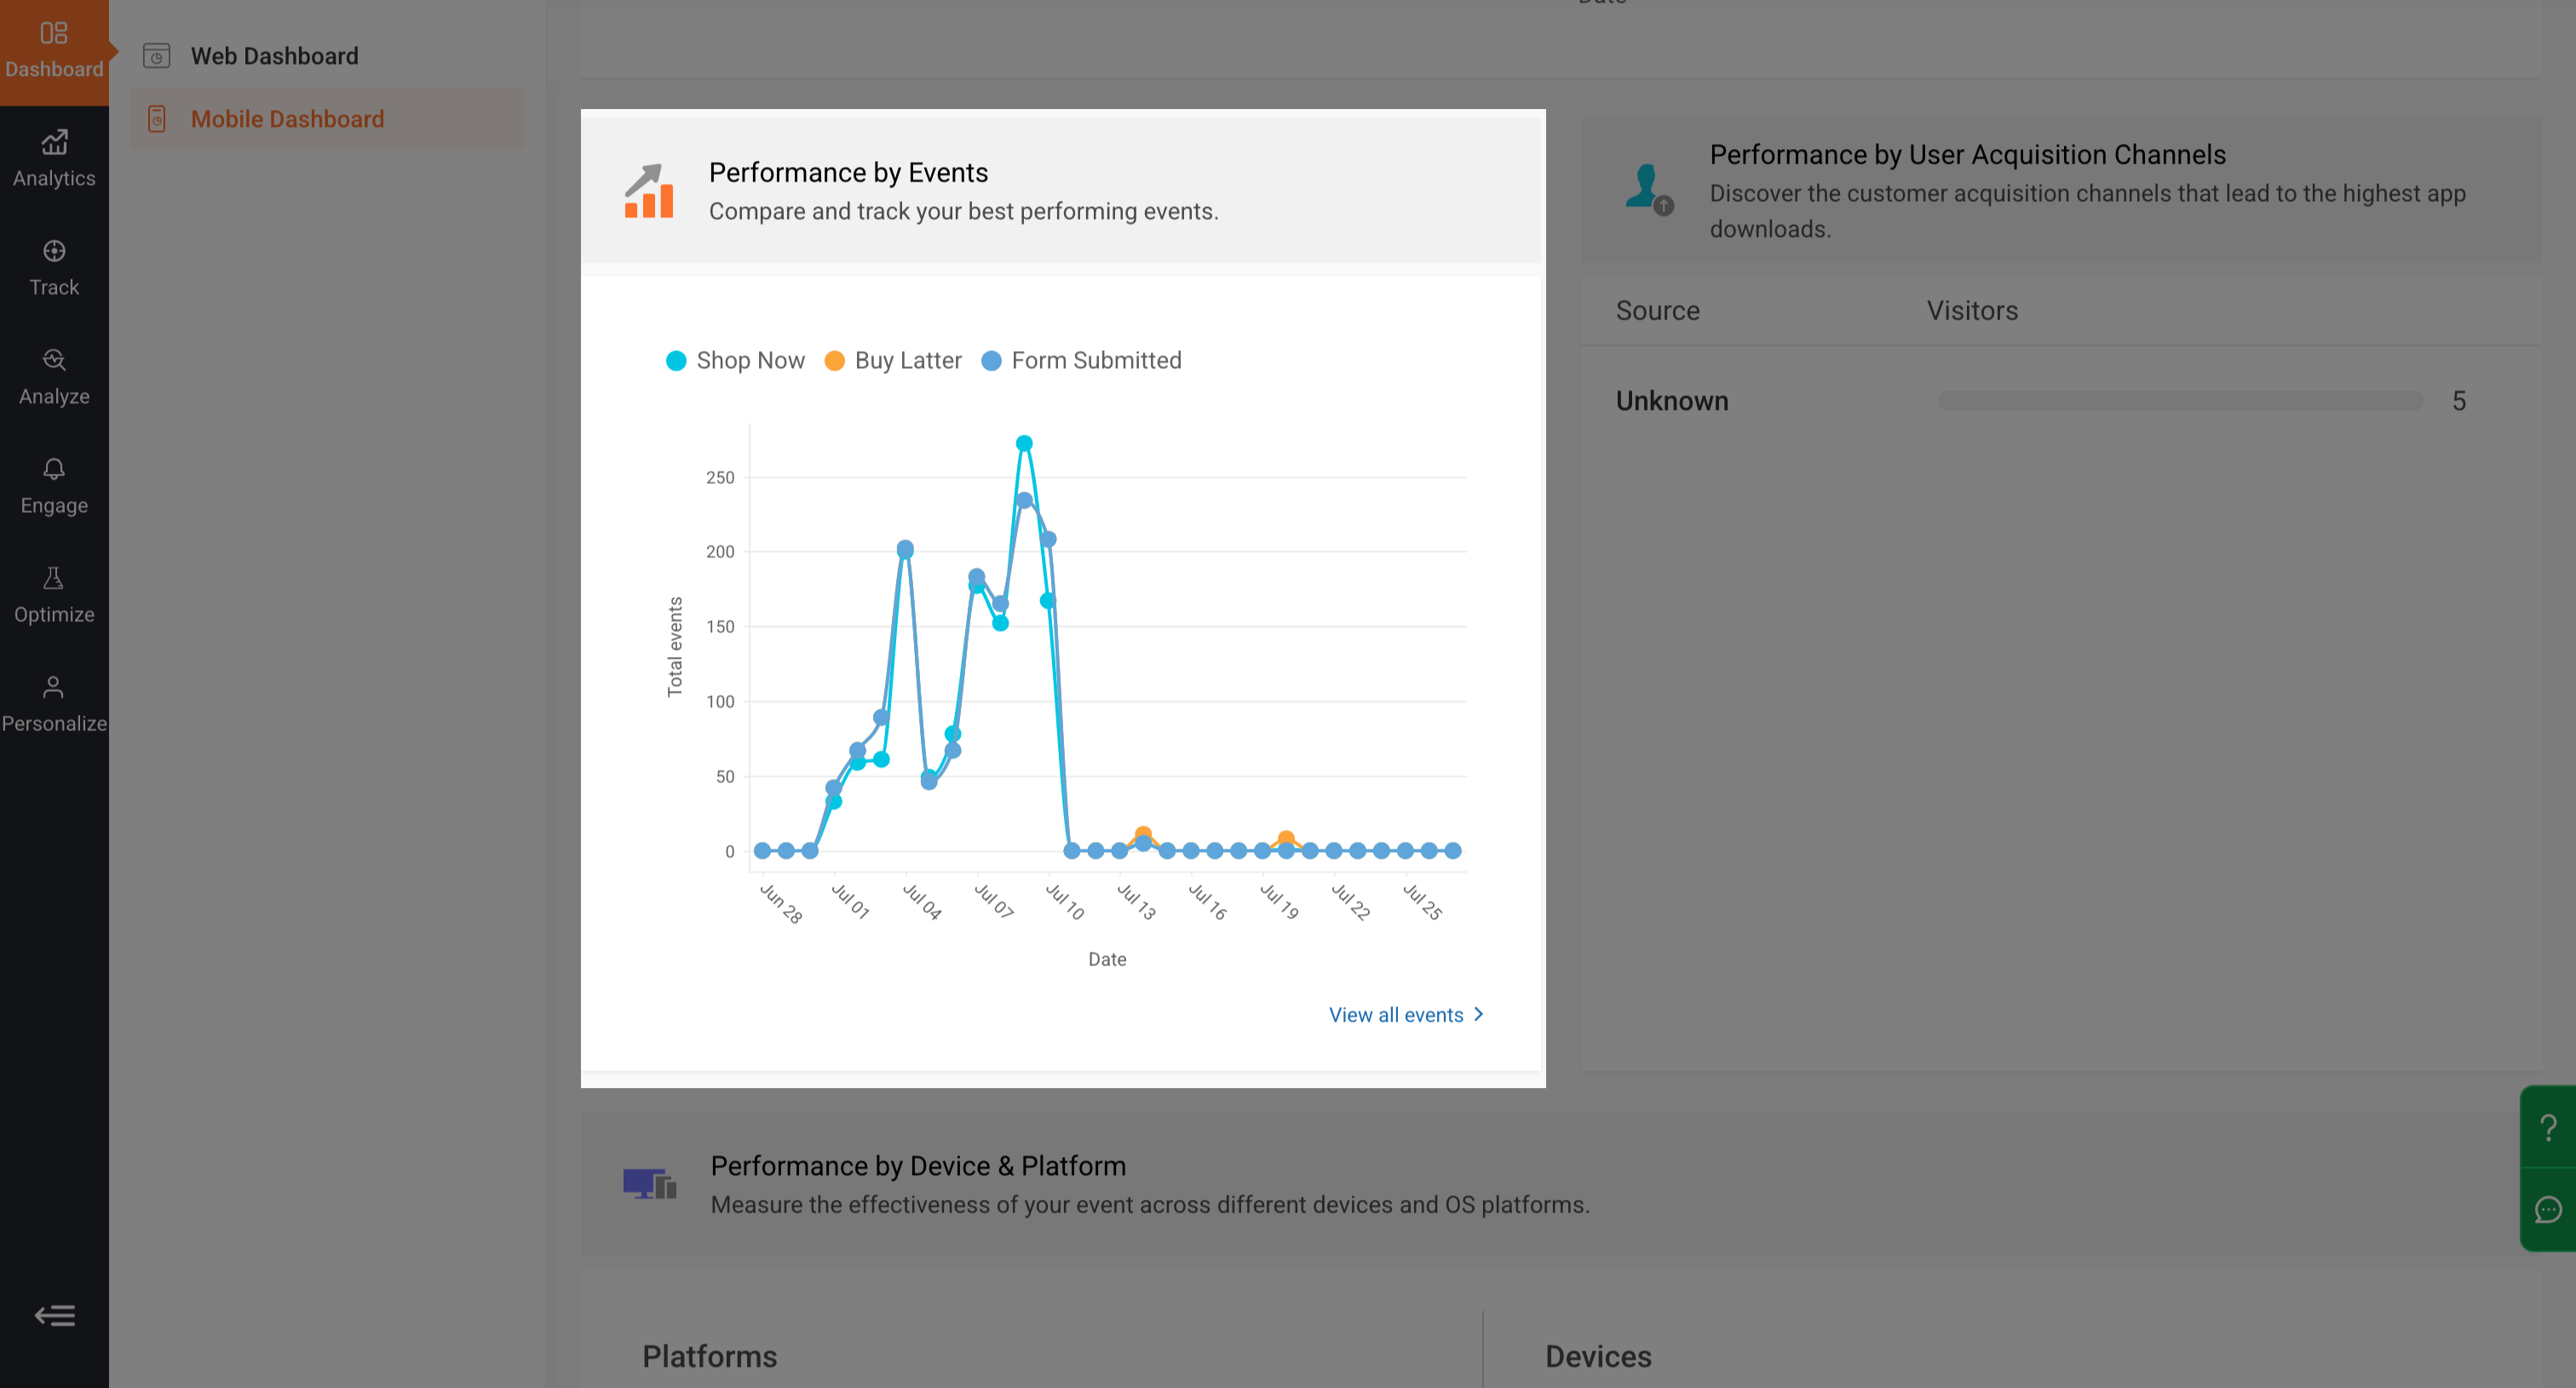Open the Track sidebar section
This screenshot has width=2576, height=1388.
(54, 268)
